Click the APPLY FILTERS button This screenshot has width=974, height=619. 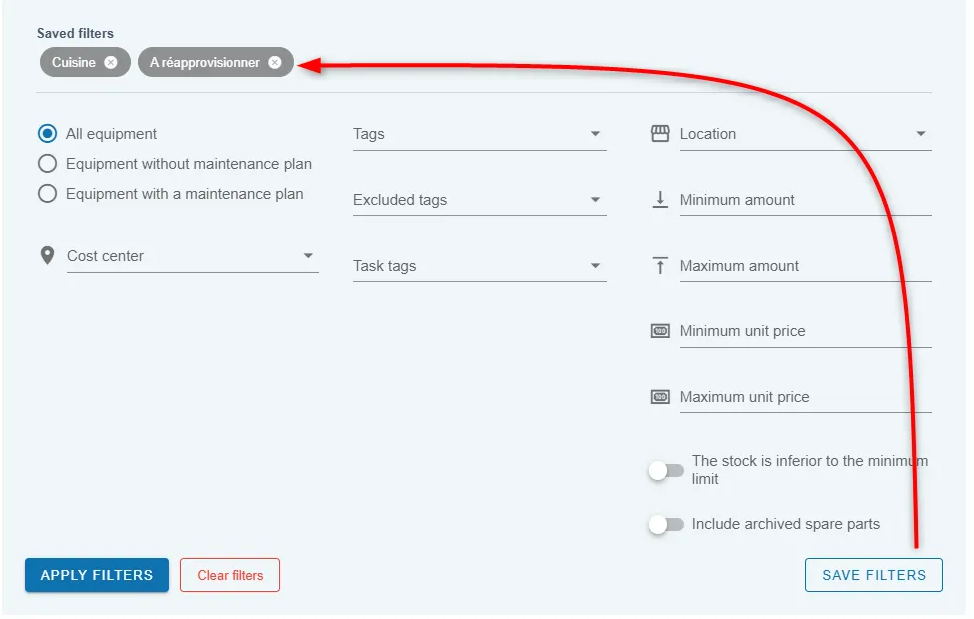point(97,576)
